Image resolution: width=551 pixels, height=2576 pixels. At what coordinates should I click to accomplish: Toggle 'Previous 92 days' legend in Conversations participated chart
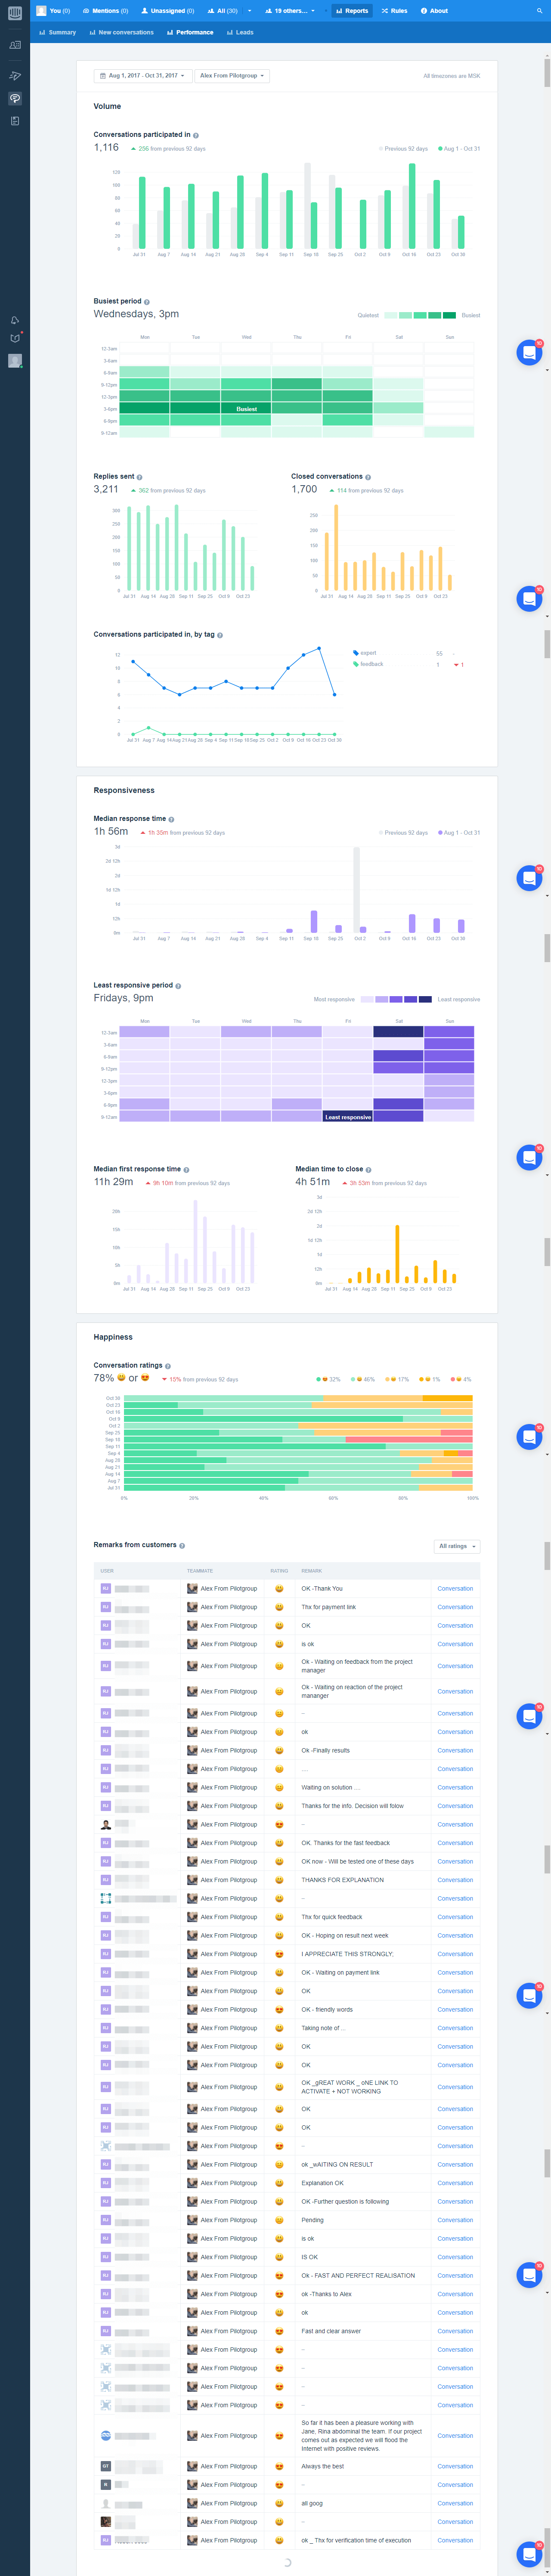coord(404,149)
